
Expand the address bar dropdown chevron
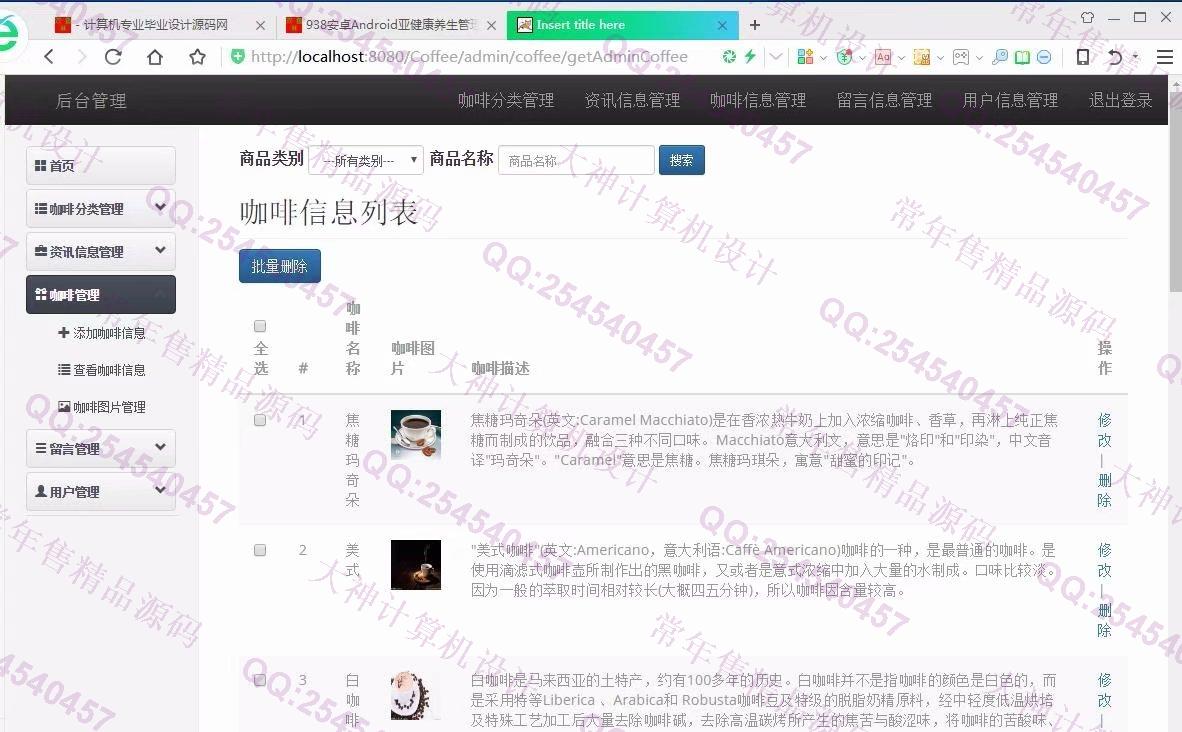(x=775, y=57)
